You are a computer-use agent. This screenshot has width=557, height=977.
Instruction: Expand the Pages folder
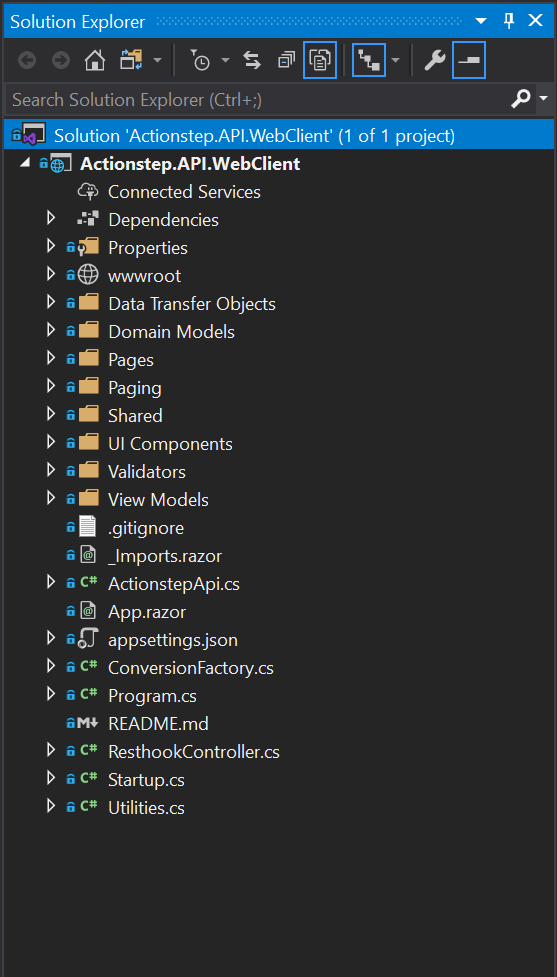(51, 360)
